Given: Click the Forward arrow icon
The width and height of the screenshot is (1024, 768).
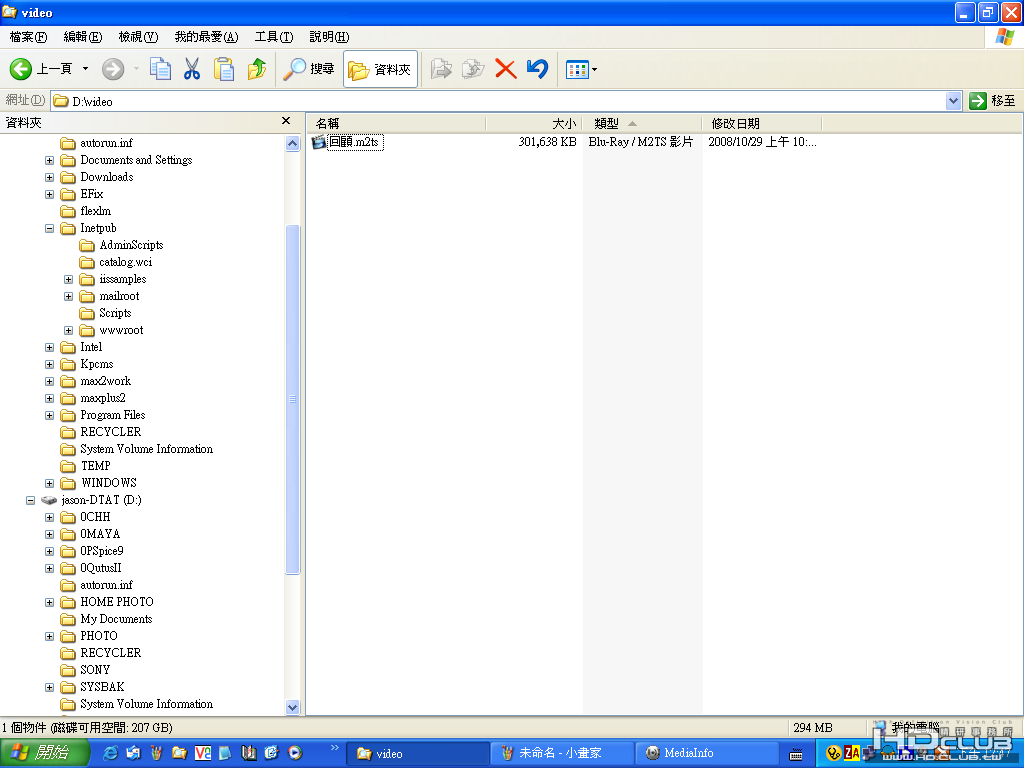Looking at the screenshot, I should (113, 69).
